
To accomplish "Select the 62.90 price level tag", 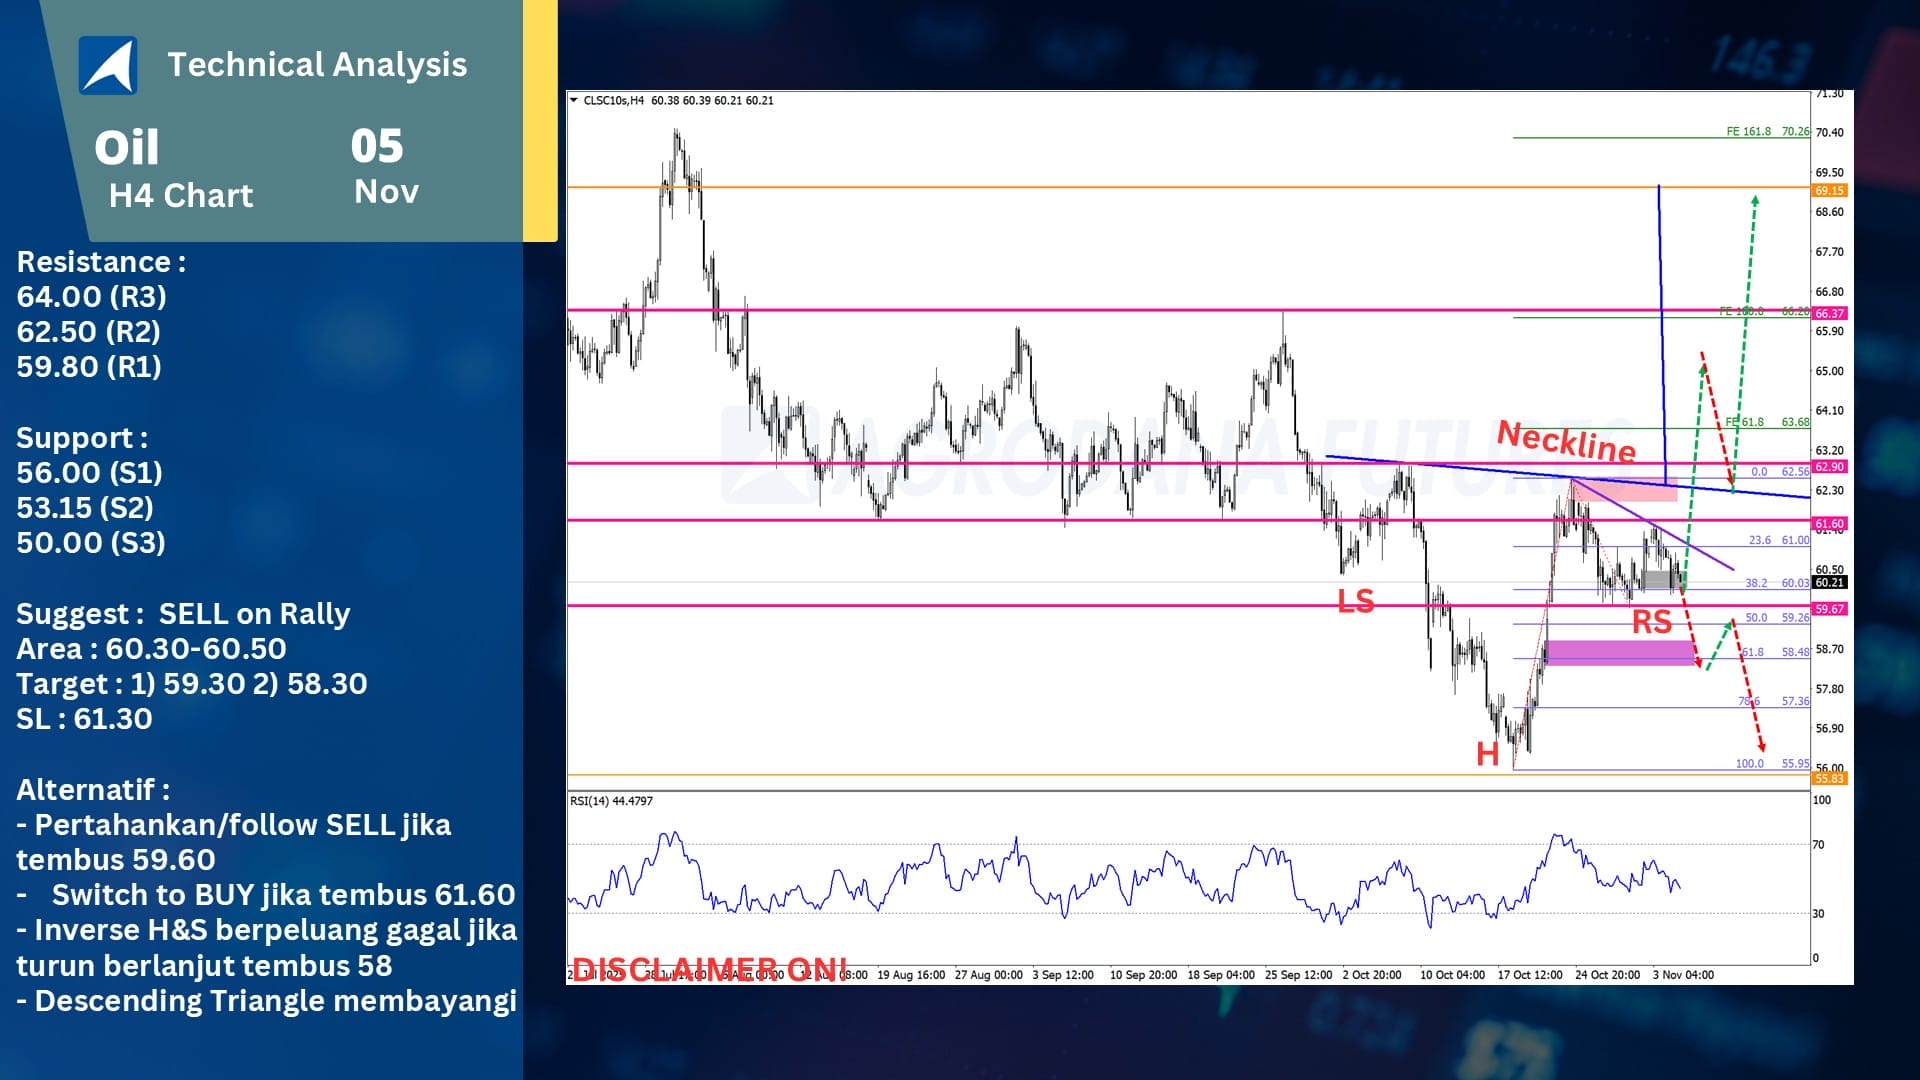I will pos(1829,467).
